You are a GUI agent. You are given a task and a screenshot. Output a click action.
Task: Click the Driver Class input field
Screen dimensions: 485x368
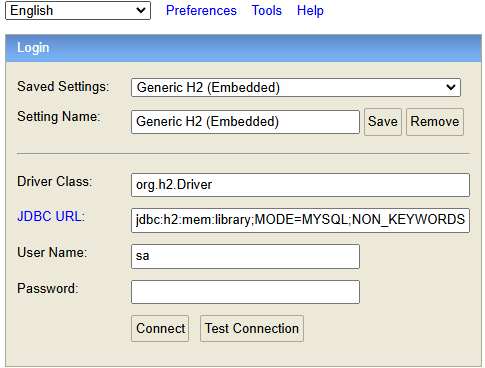(x=300, y=185)
